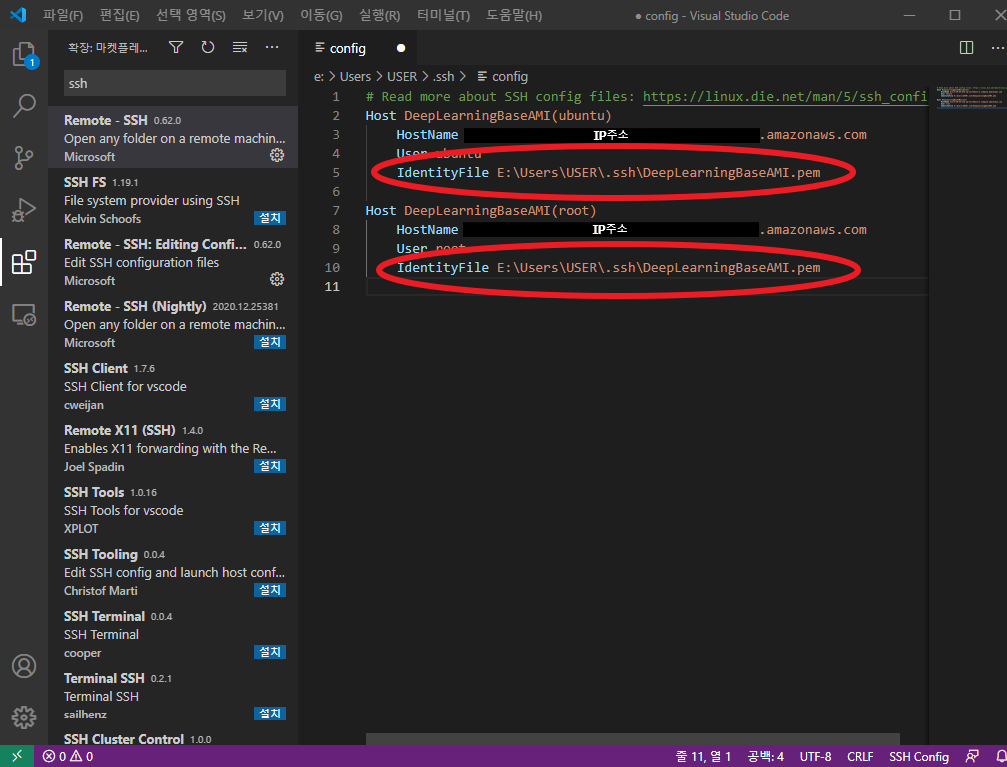Install the Terminal SSH extension
1007x767 pixels.
270,714
